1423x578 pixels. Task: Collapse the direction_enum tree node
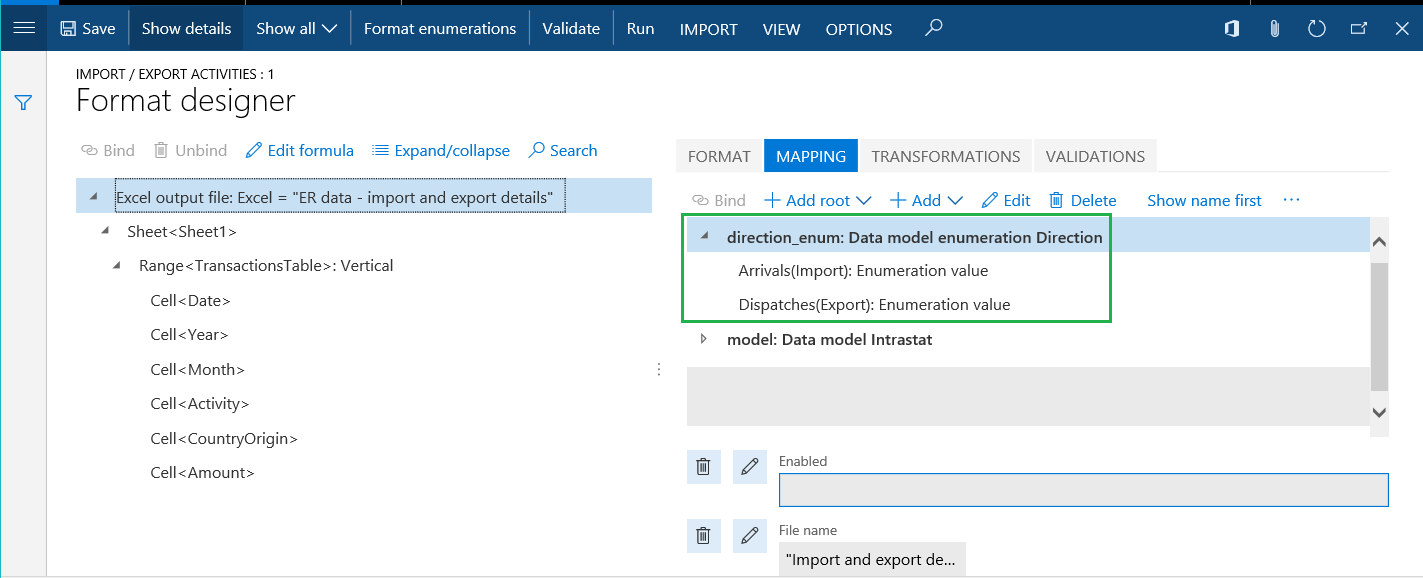(704, 237)
